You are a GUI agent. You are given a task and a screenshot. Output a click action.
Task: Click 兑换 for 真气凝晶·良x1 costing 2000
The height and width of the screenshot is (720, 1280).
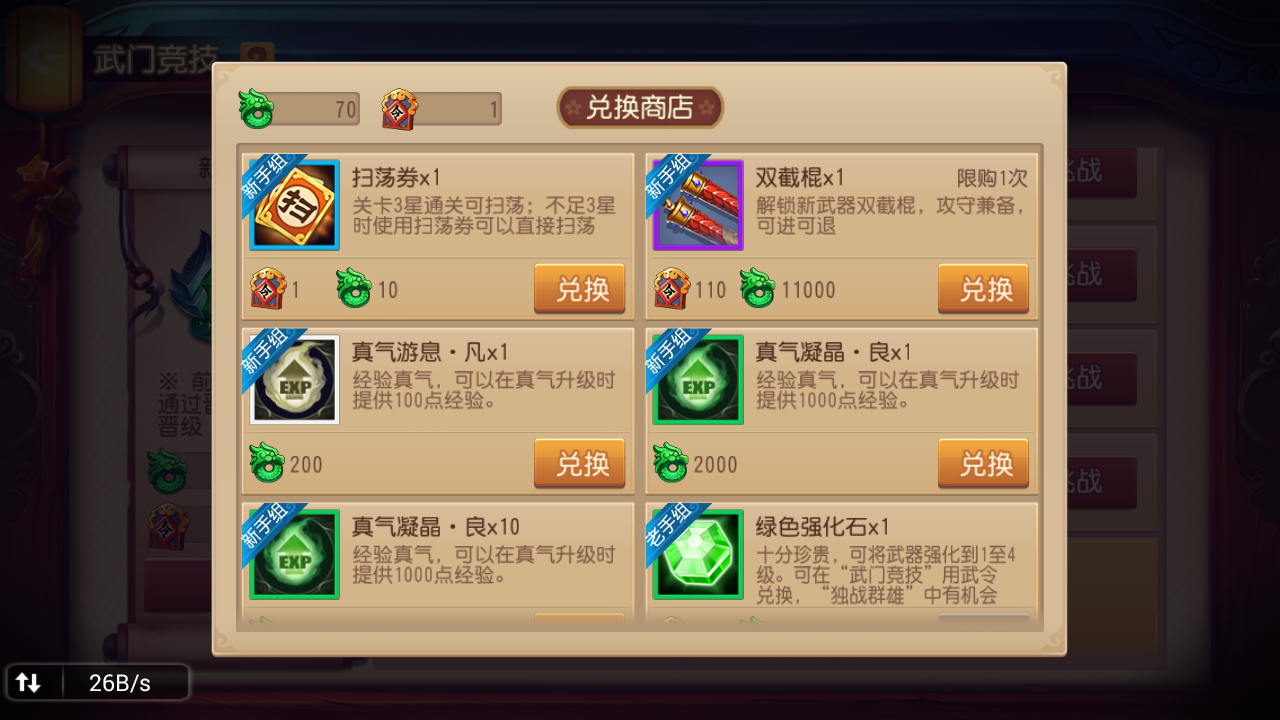(x=983, y=464)
